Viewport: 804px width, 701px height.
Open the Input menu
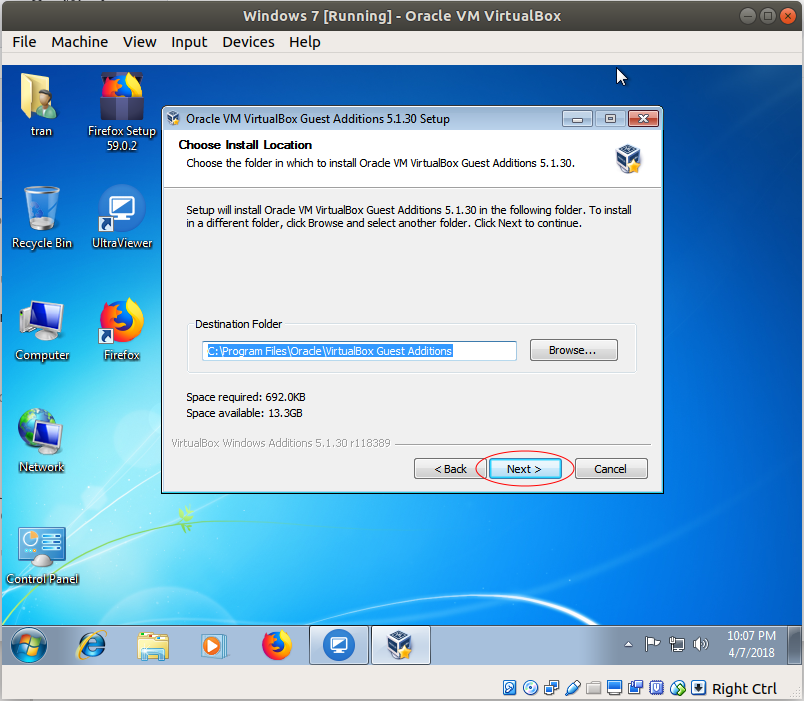(189, 42)
